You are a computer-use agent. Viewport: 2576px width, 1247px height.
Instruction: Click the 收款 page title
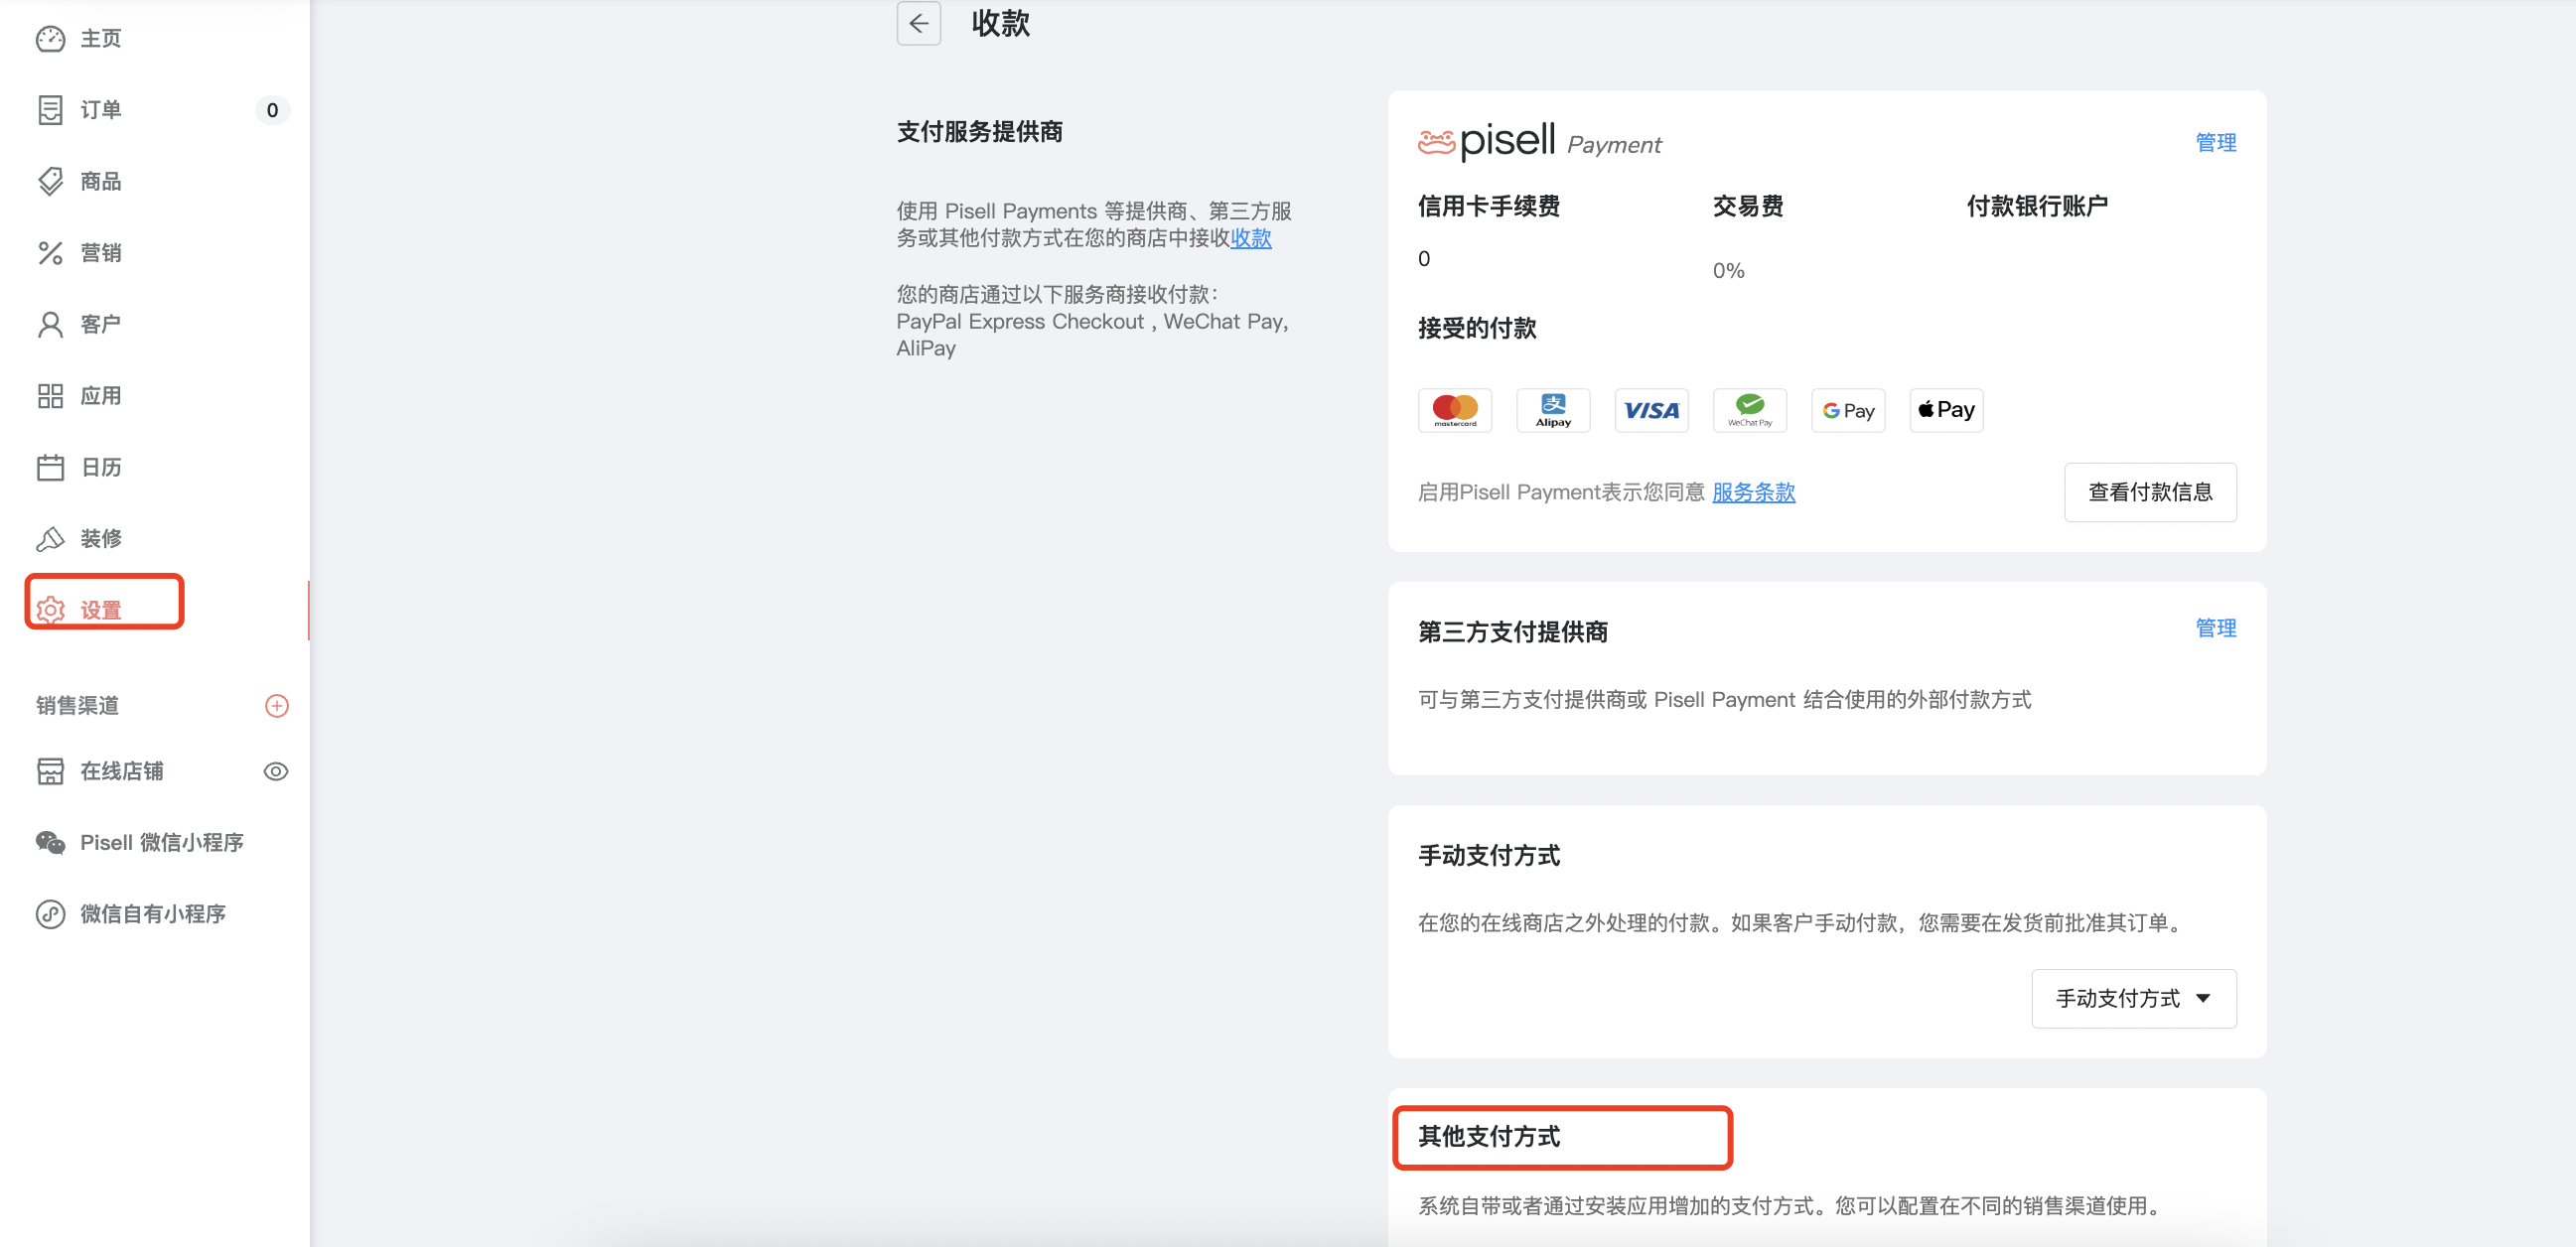tap(1000, 23)
